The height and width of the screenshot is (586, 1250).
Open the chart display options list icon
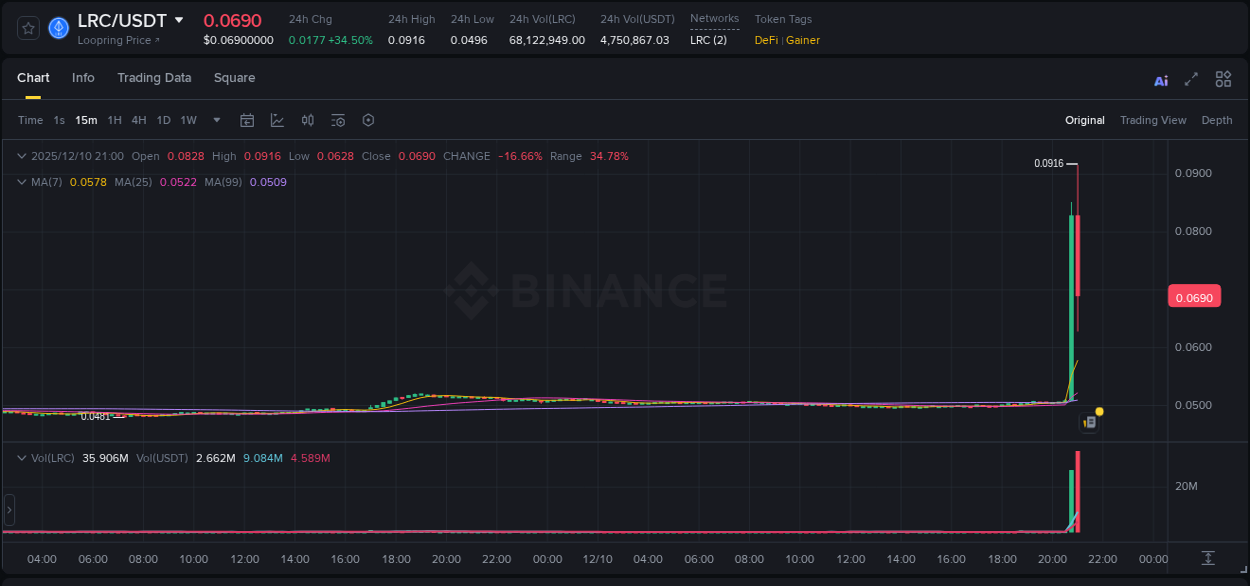tap(338, 120)
